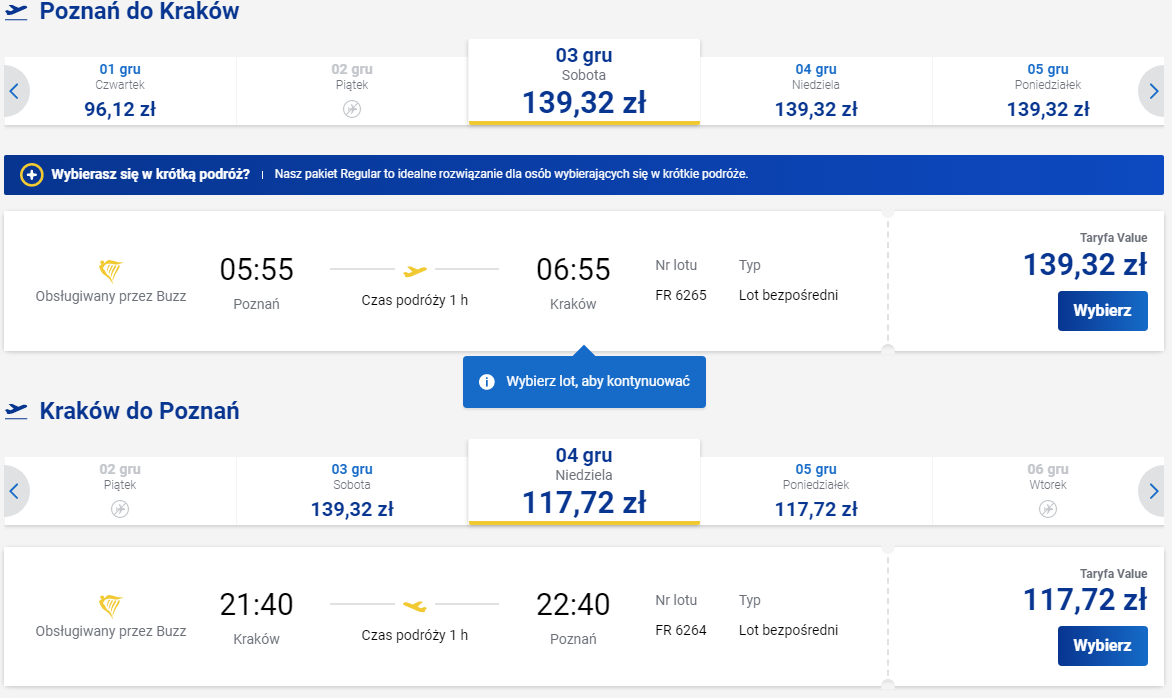Viewport: 1172px width, 698px height.
Task: Expand the 'Wybierasz się w krótką podróż?' banner
Action: (x=583, y=175)
